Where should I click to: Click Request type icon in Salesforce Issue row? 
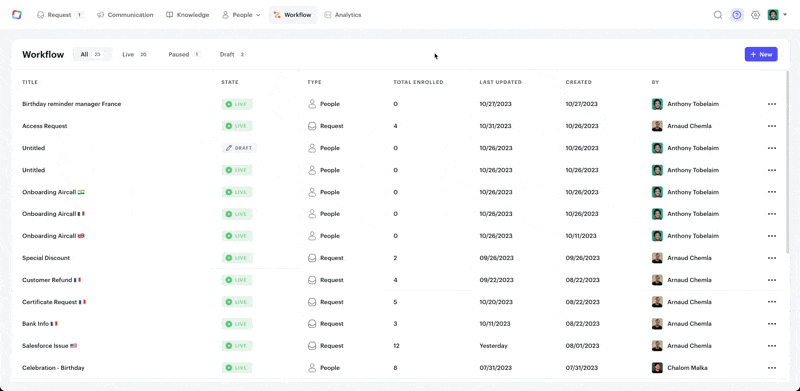(312, 346)
